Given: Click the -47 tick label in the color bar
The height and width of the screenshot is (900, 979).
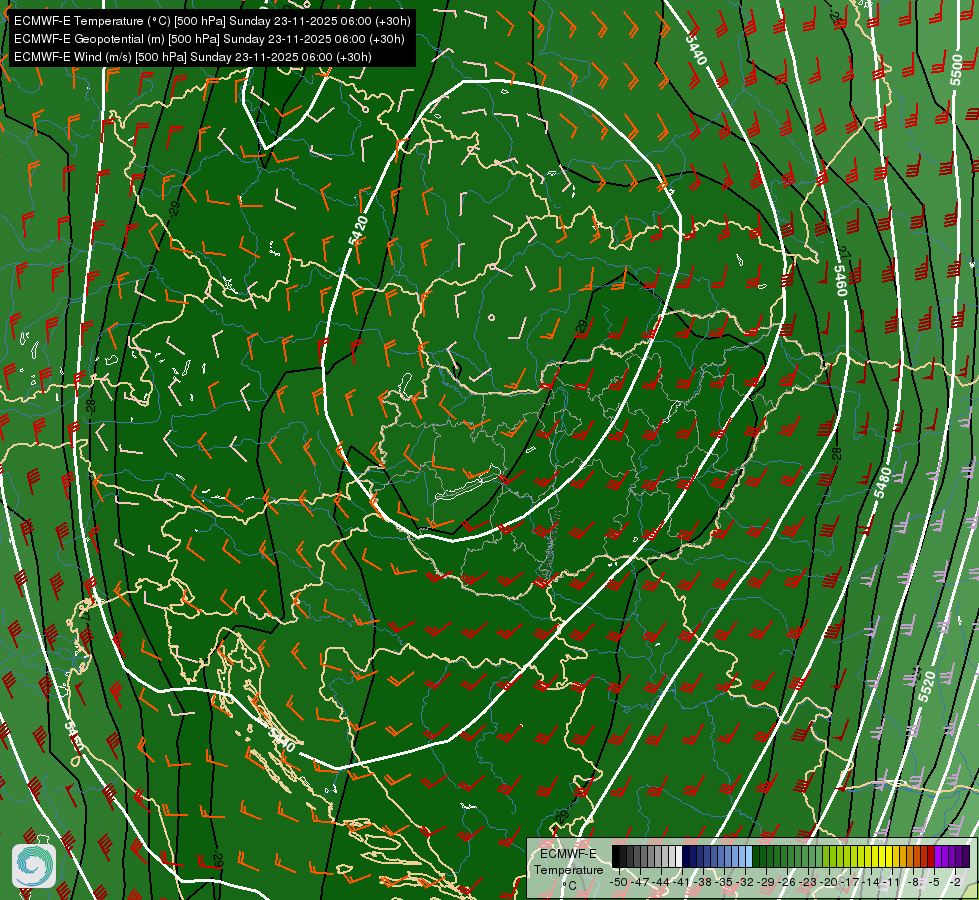Looking at the screenshot, I should coord(639,882).
